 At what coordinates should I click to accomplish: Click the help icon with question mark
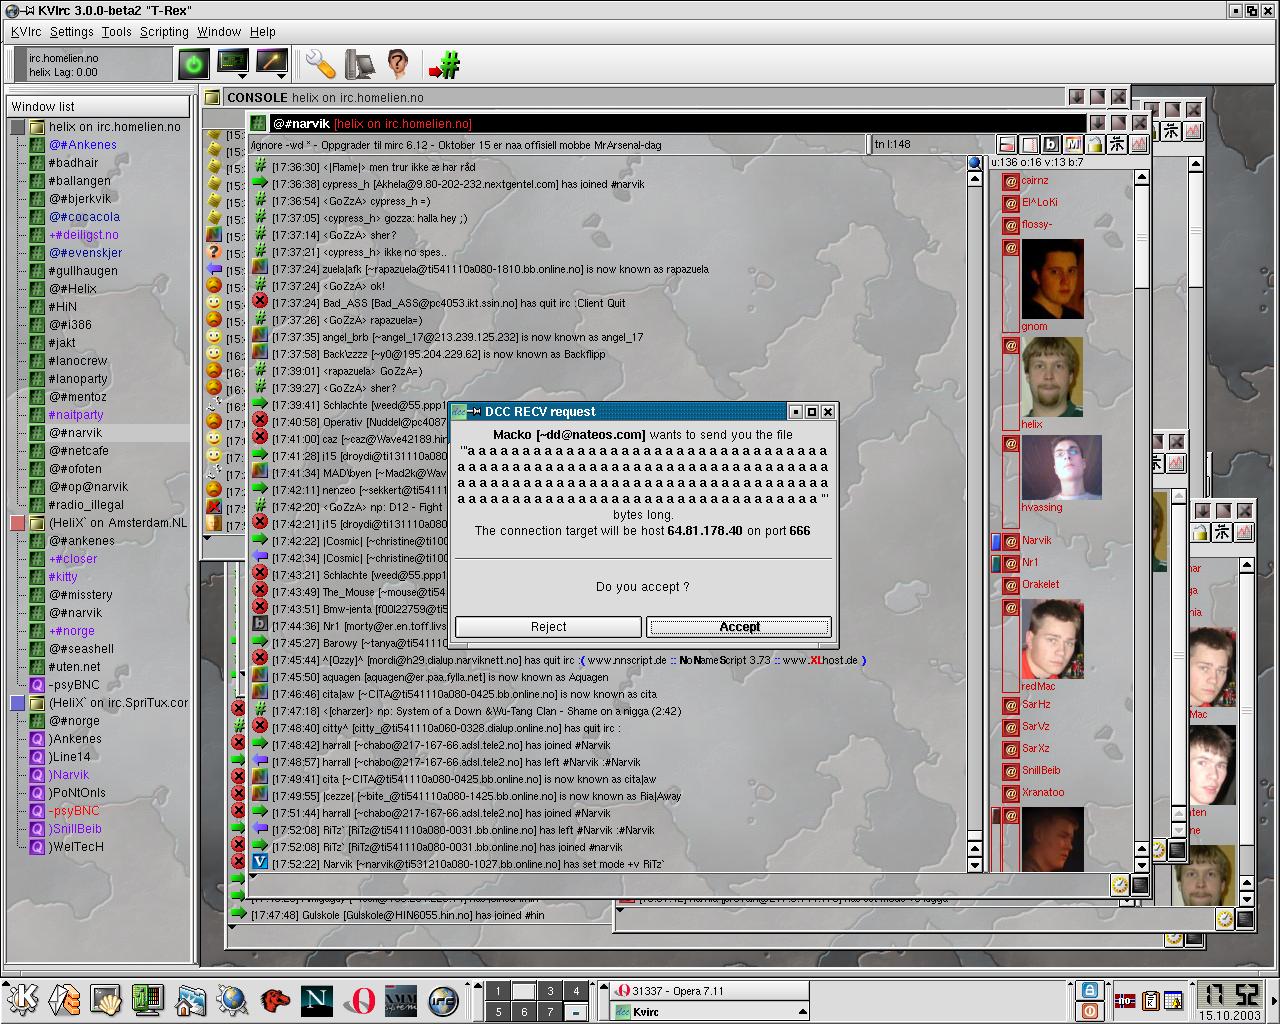point(397,64)
